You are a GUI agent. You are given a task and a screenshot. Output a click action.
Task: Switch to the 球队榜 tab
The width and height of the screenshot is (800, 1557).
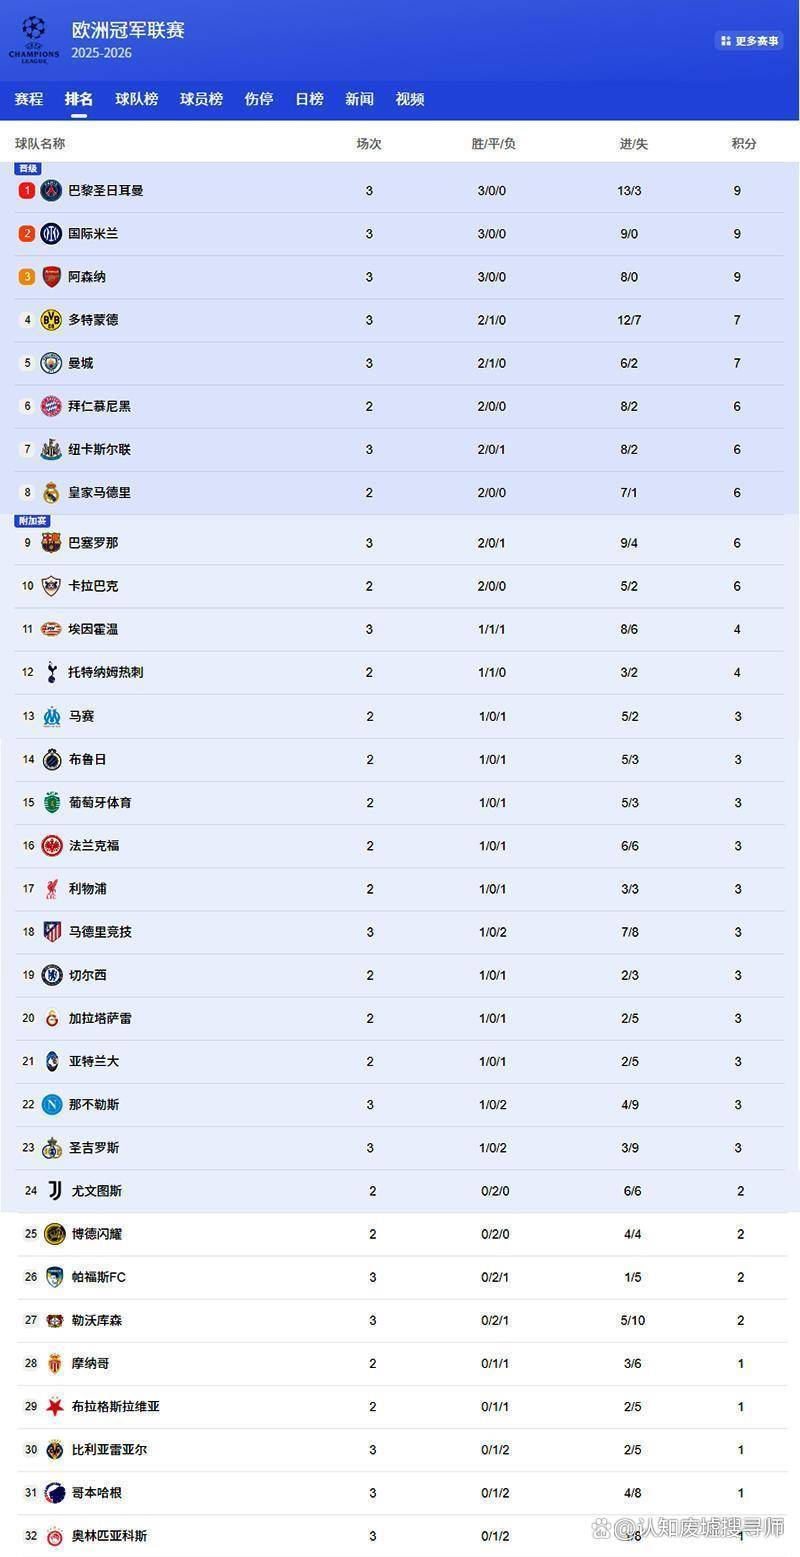[136, 99]
